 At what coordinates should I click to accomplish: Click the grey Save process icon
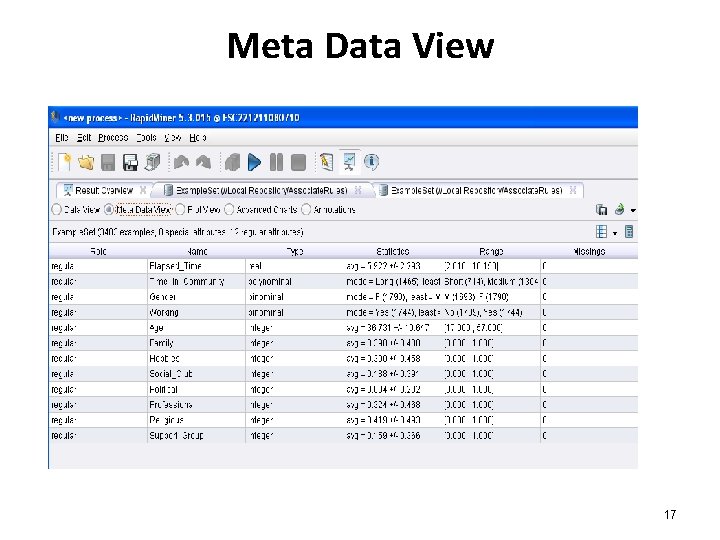(x=108, y=163)
